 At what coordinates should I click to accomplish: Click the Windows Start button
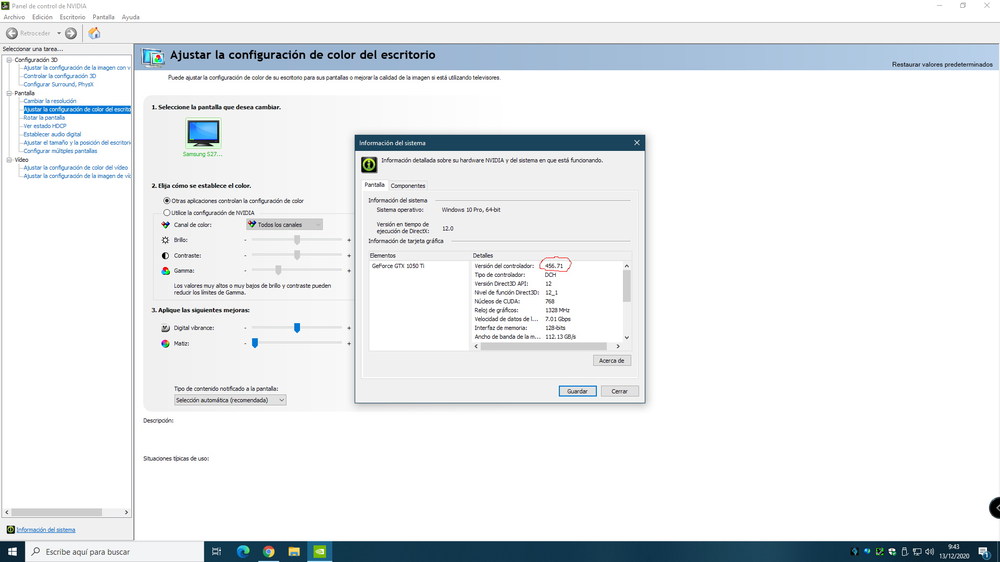click(x=12, y=552)
